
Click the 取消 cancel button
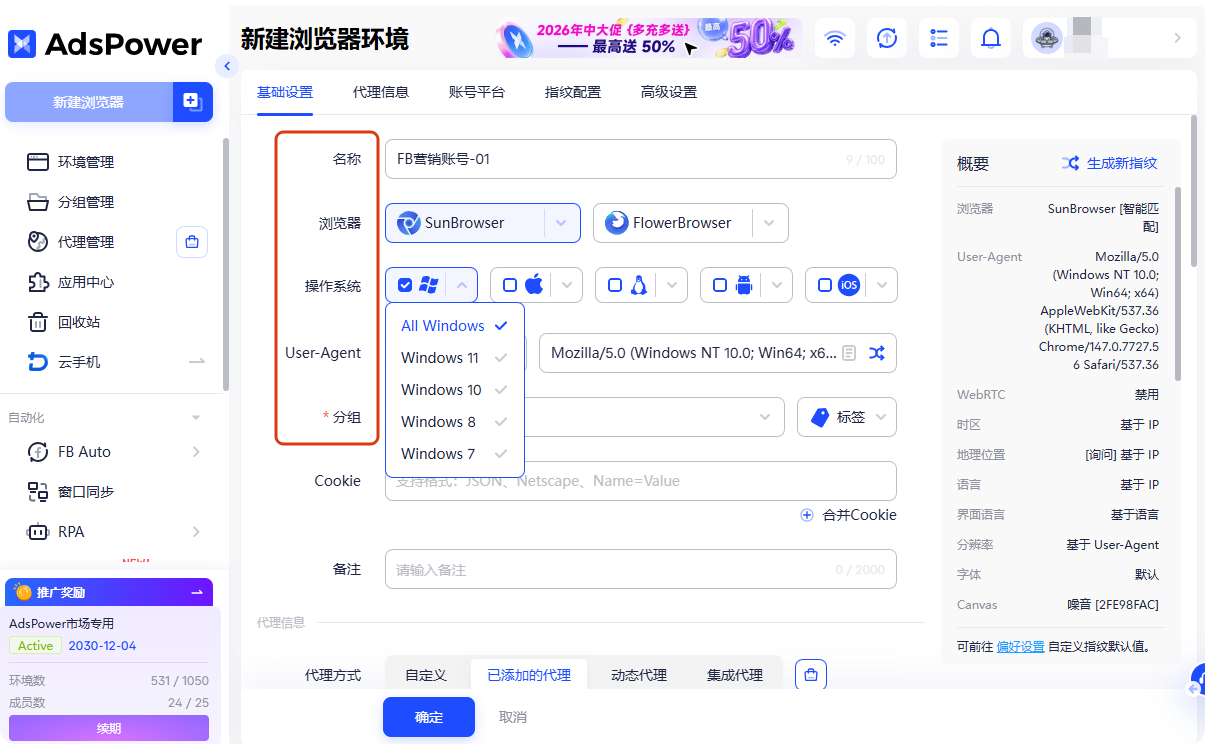tap(513, 717)
